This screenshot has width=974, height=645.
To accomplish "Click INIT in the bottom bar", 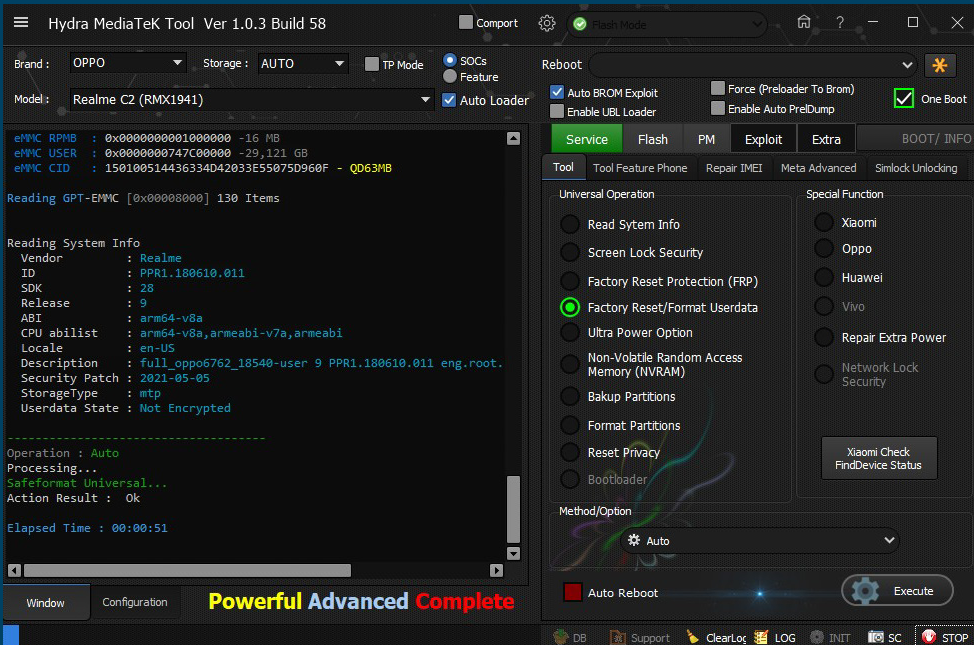I will pos(830,638).
